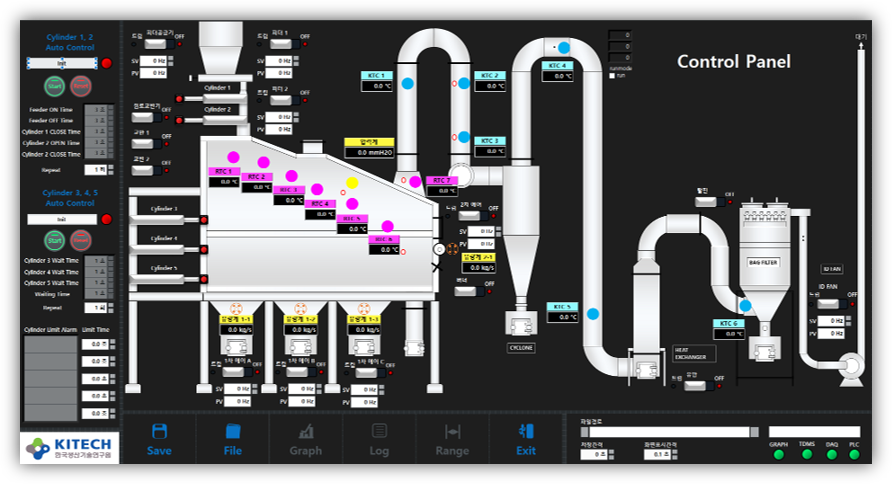Step up the first Limit Time value

click(113, 342)
